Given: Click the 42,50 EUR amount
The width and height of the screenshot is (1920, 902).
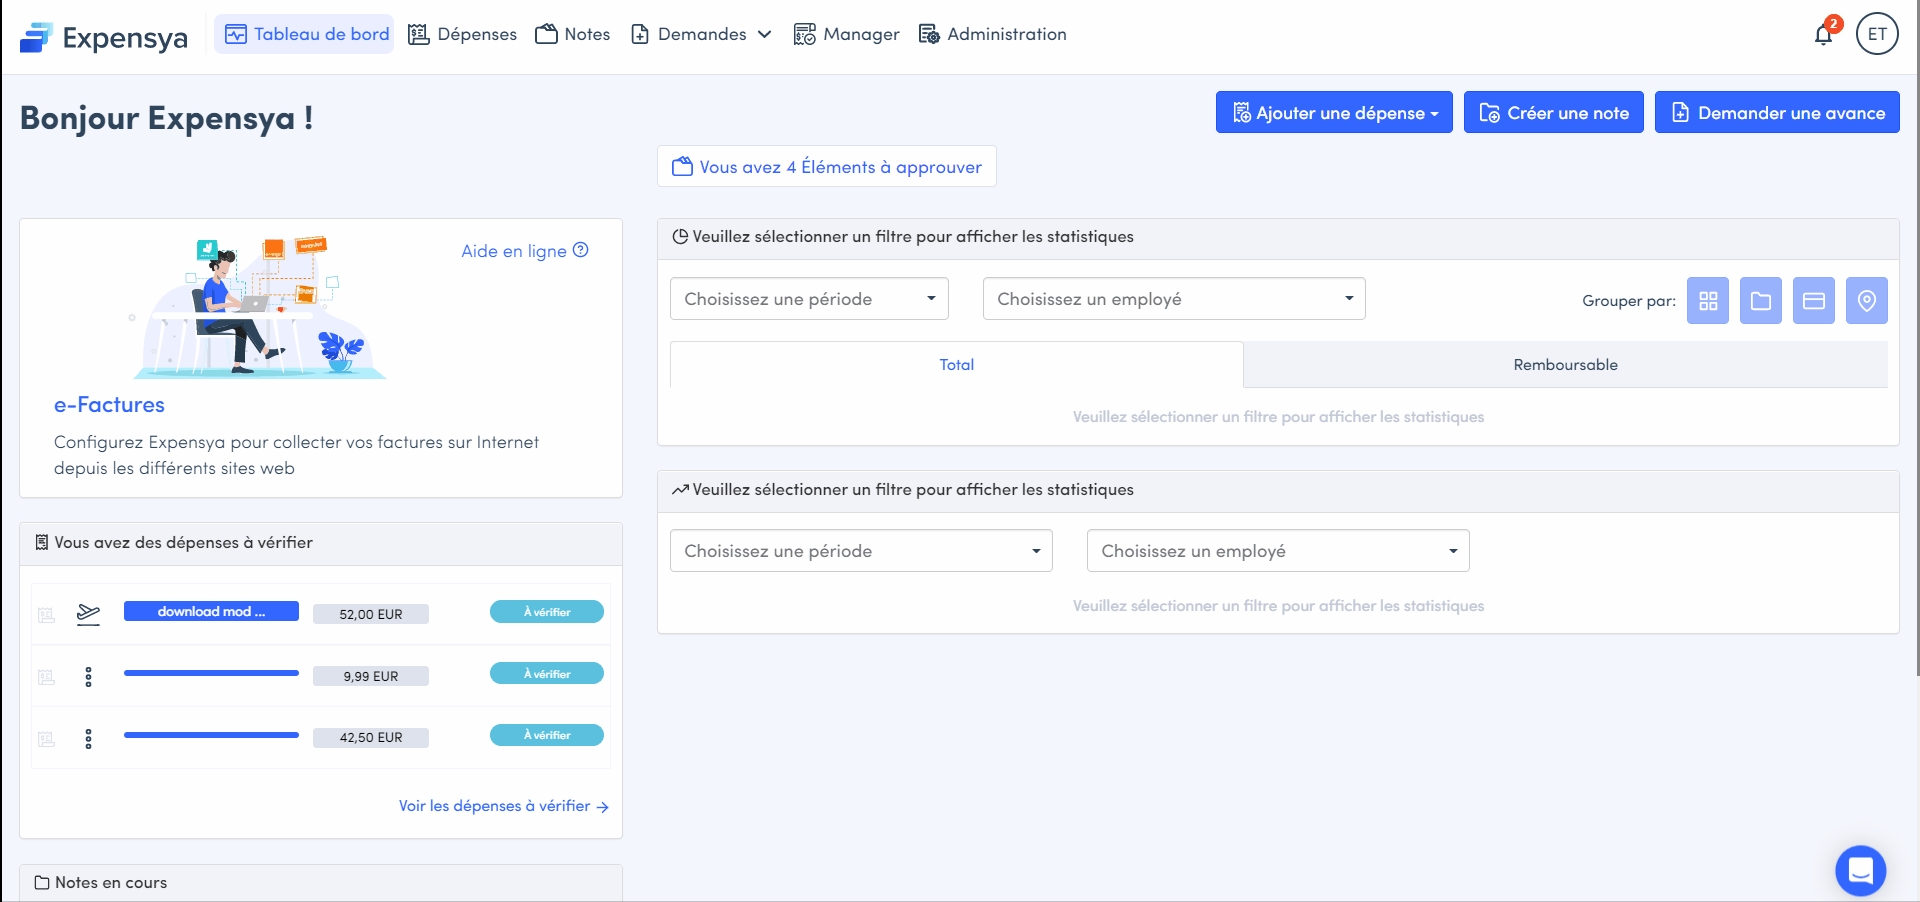Looking at the screenshot, I should (371, 737).
